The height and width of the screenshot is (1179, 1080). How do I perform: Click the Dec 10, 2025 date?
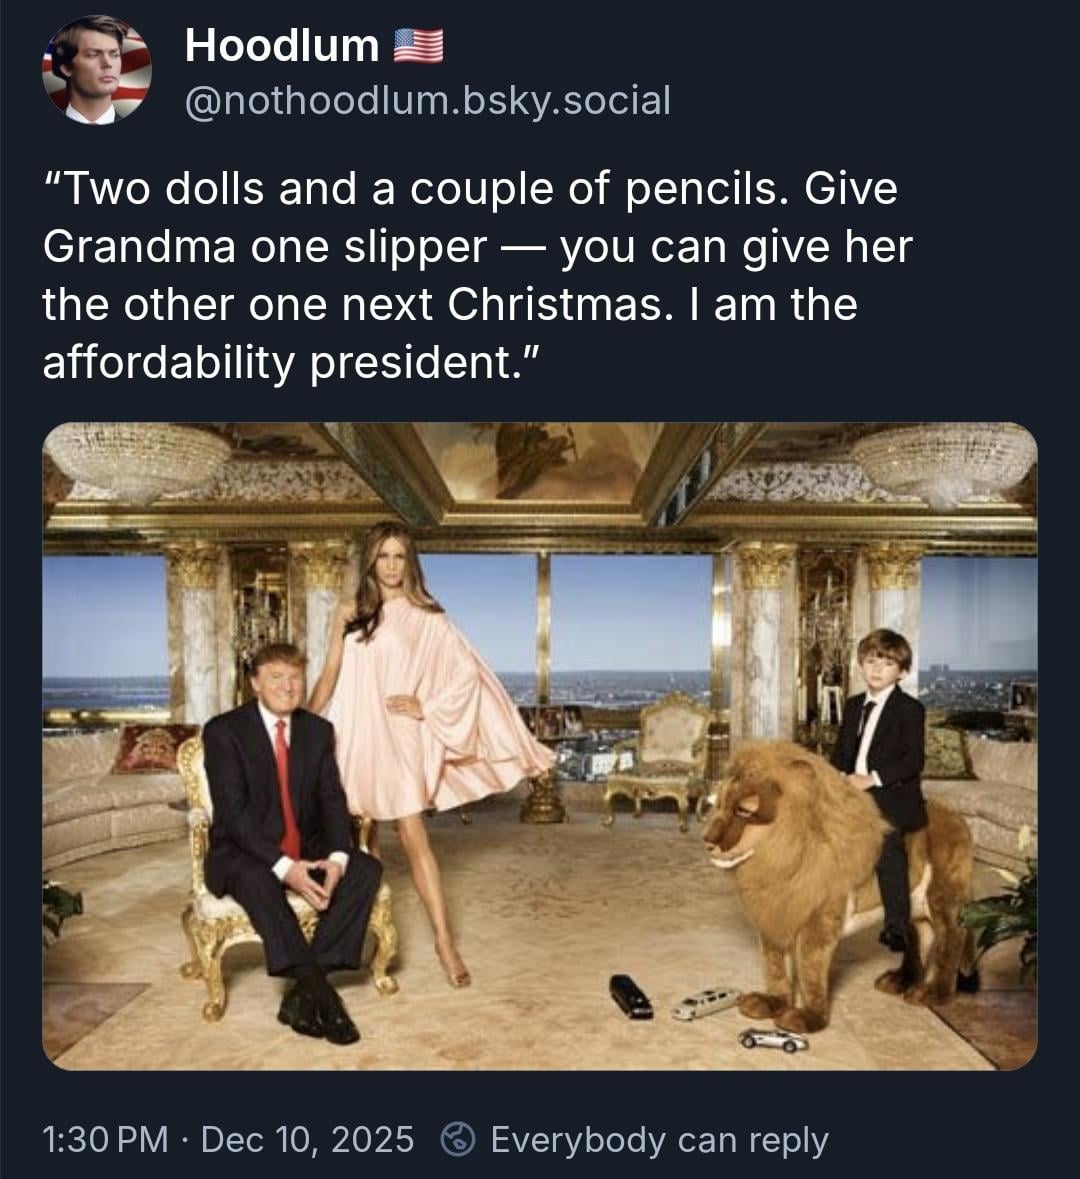coord(307,1139)
